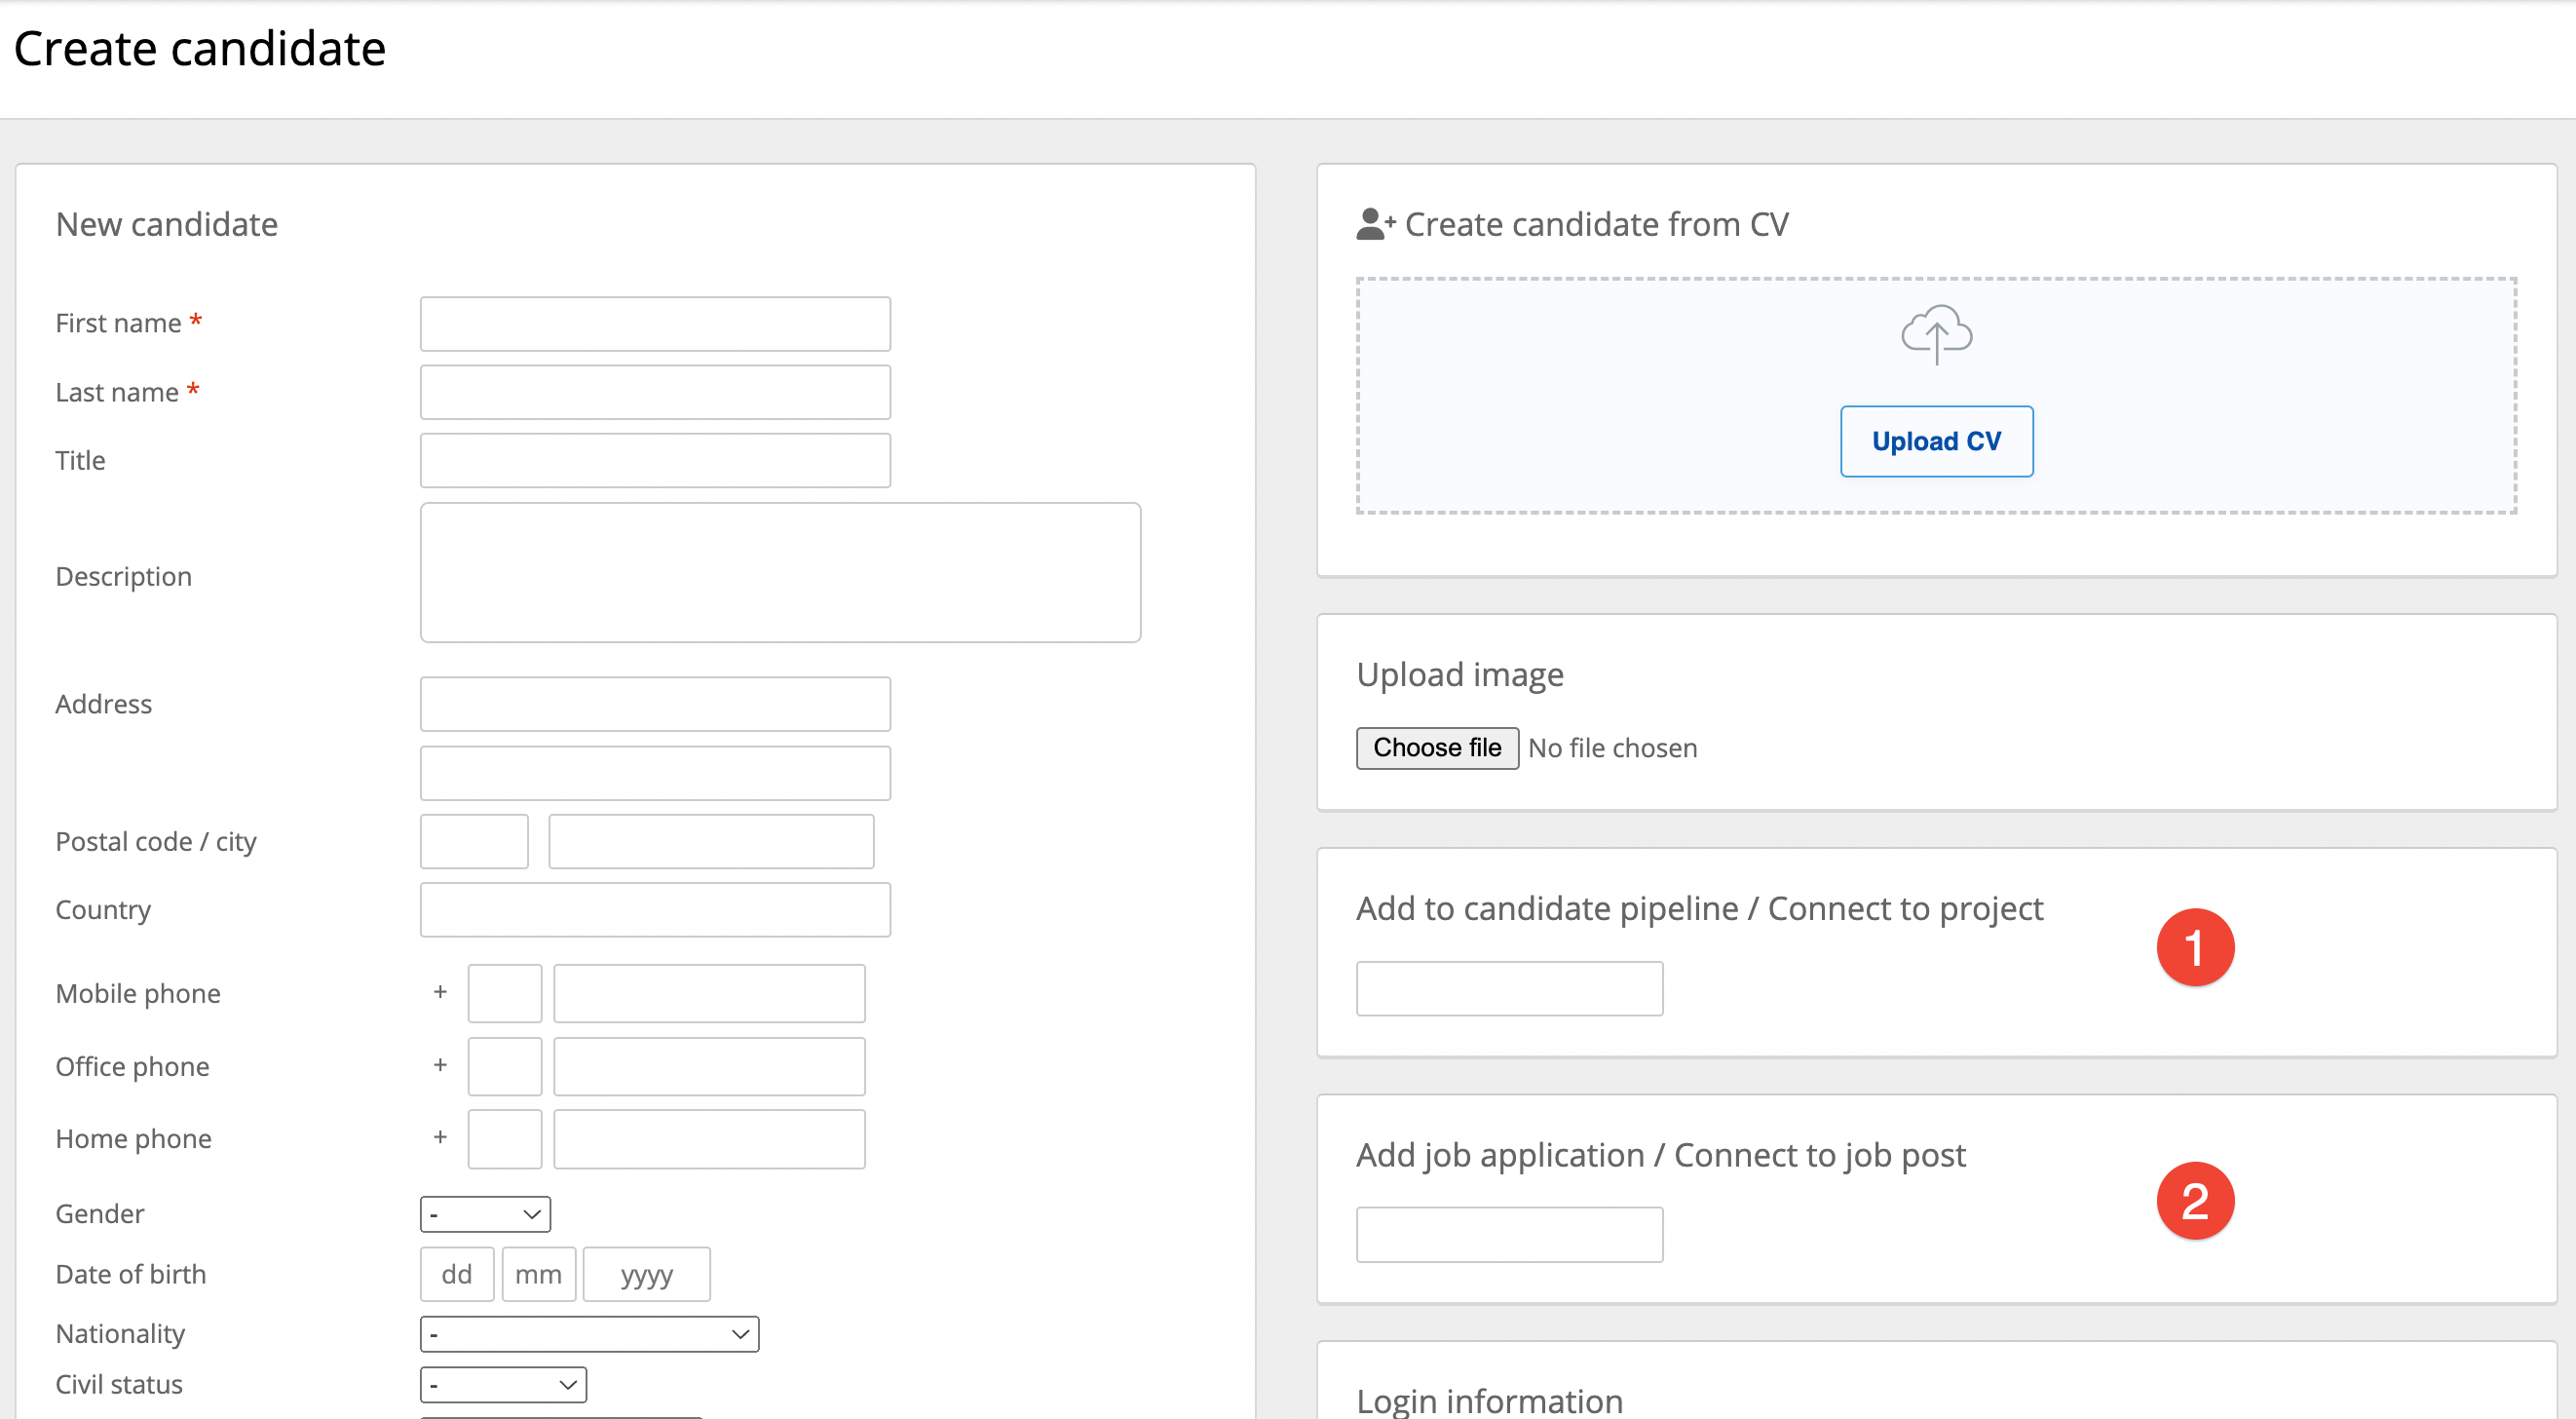Click Home phone country code box
This screenshot has height=1419, width=2576.
click(x=505, y=1139)
